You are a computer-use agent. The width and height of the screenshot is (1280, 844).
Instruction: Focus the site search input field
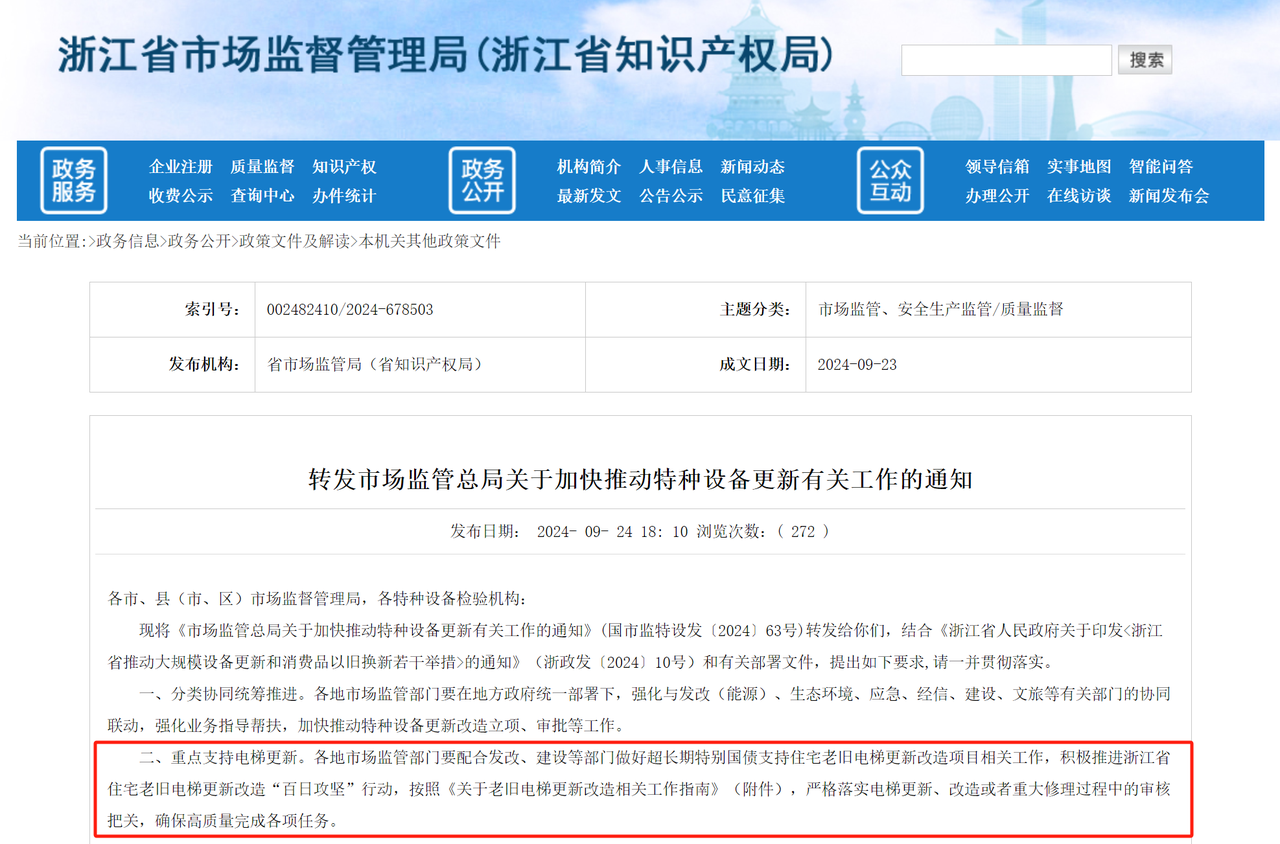pos(1006,60)
